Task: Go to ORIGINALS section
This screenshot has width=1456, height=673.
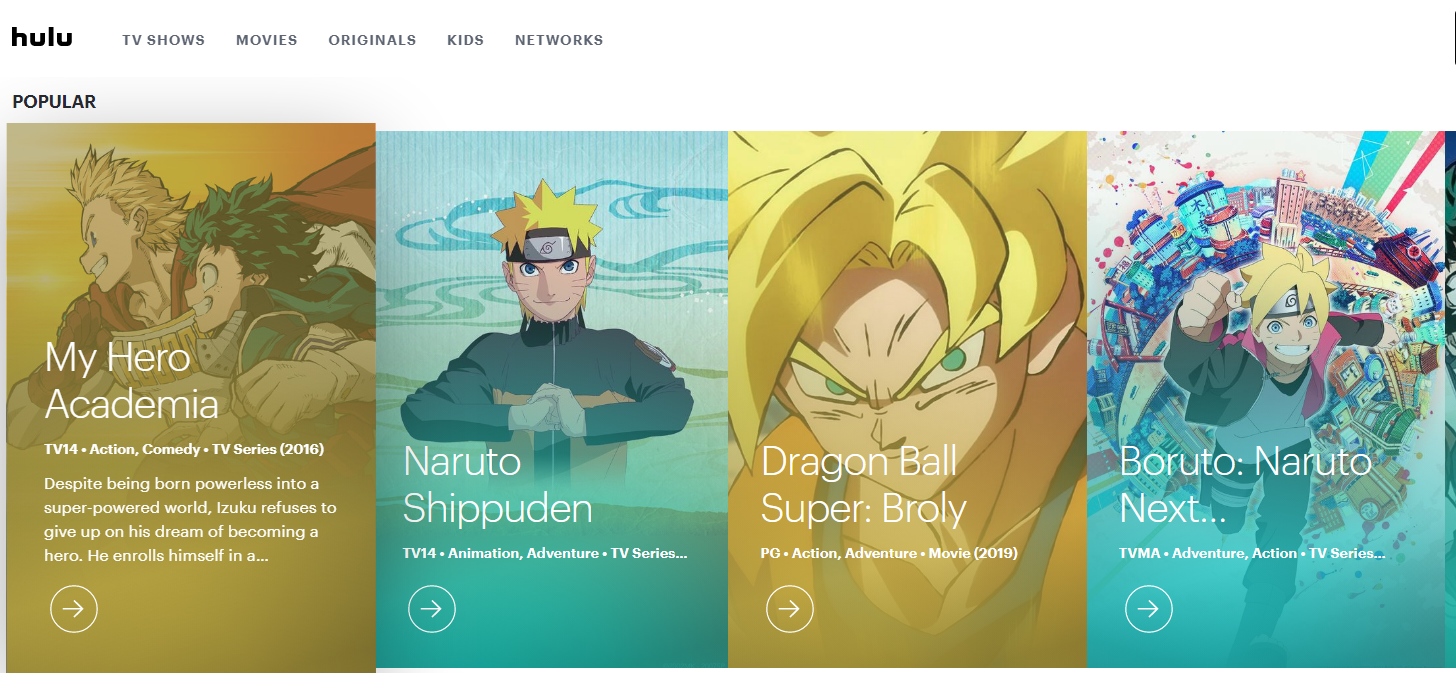Action: [372, 40]
